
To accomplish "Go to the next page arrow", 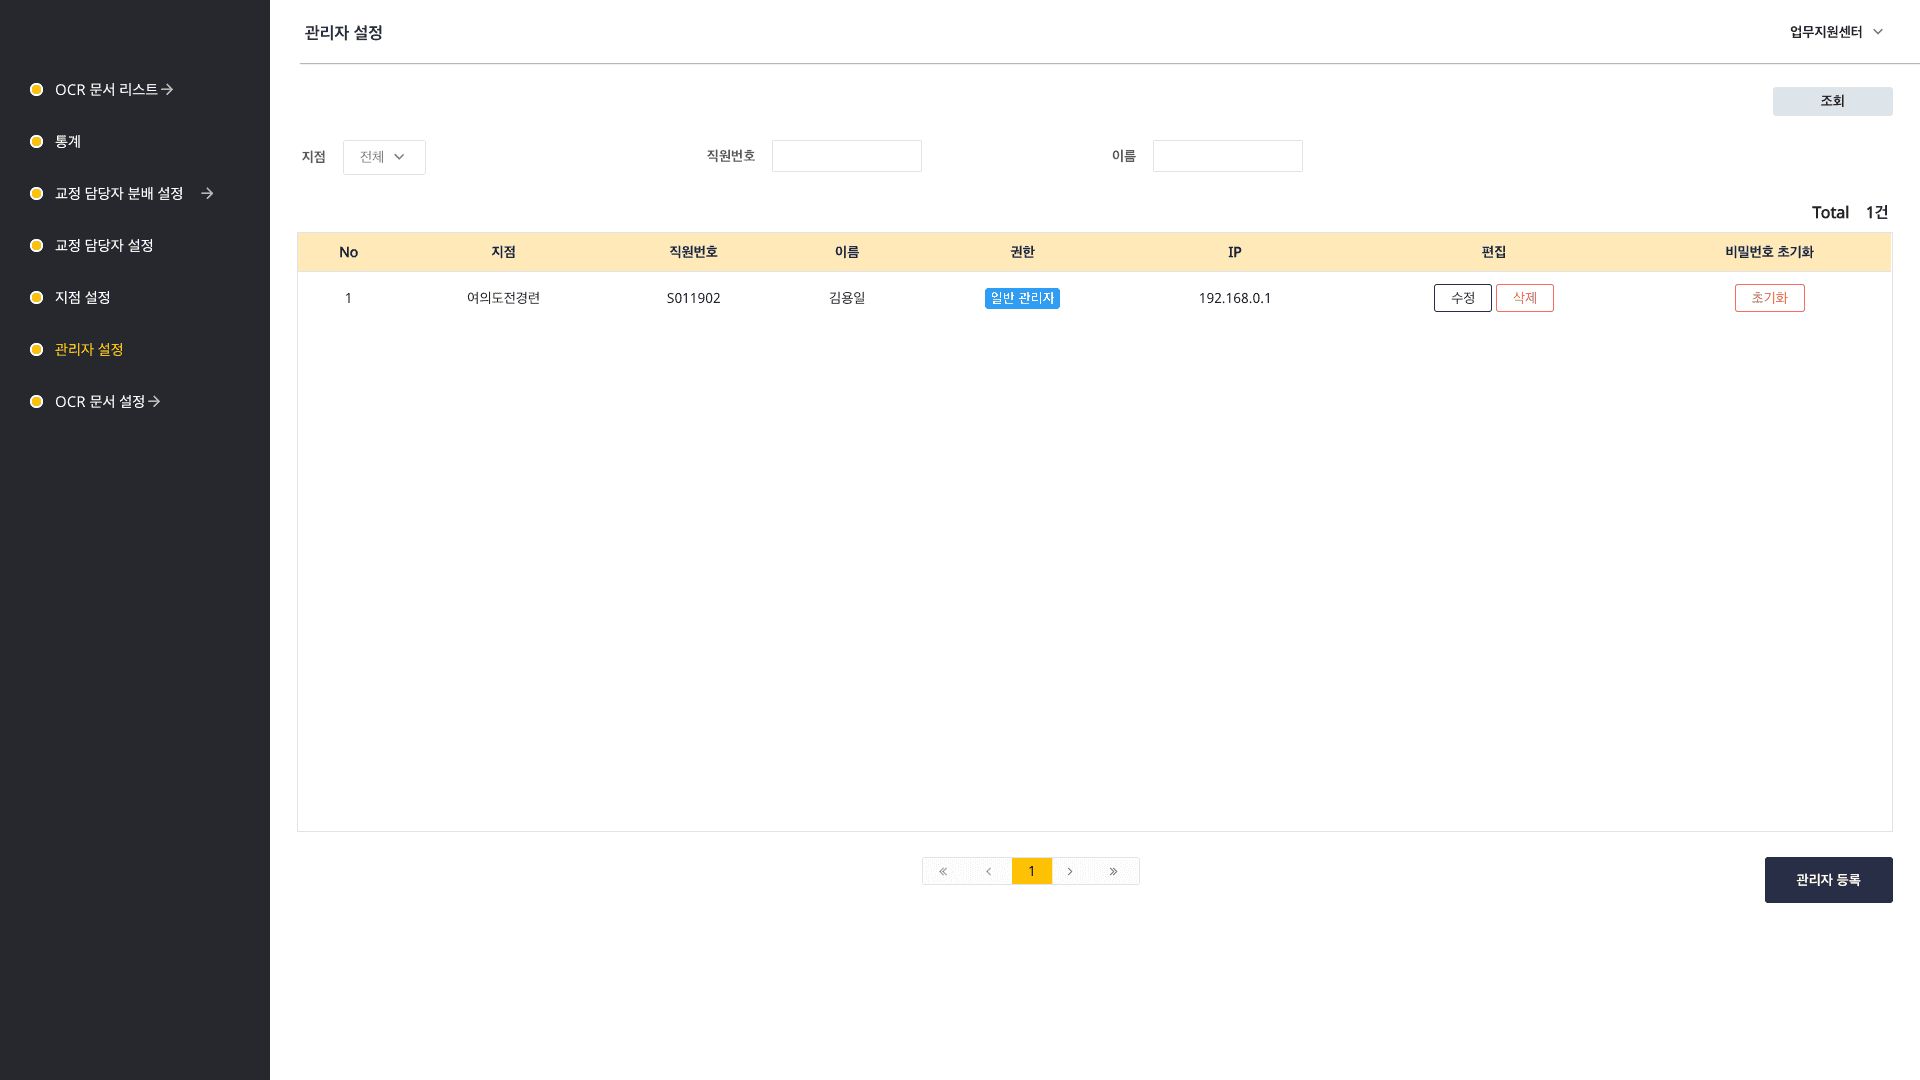I will click(1070, 871).
